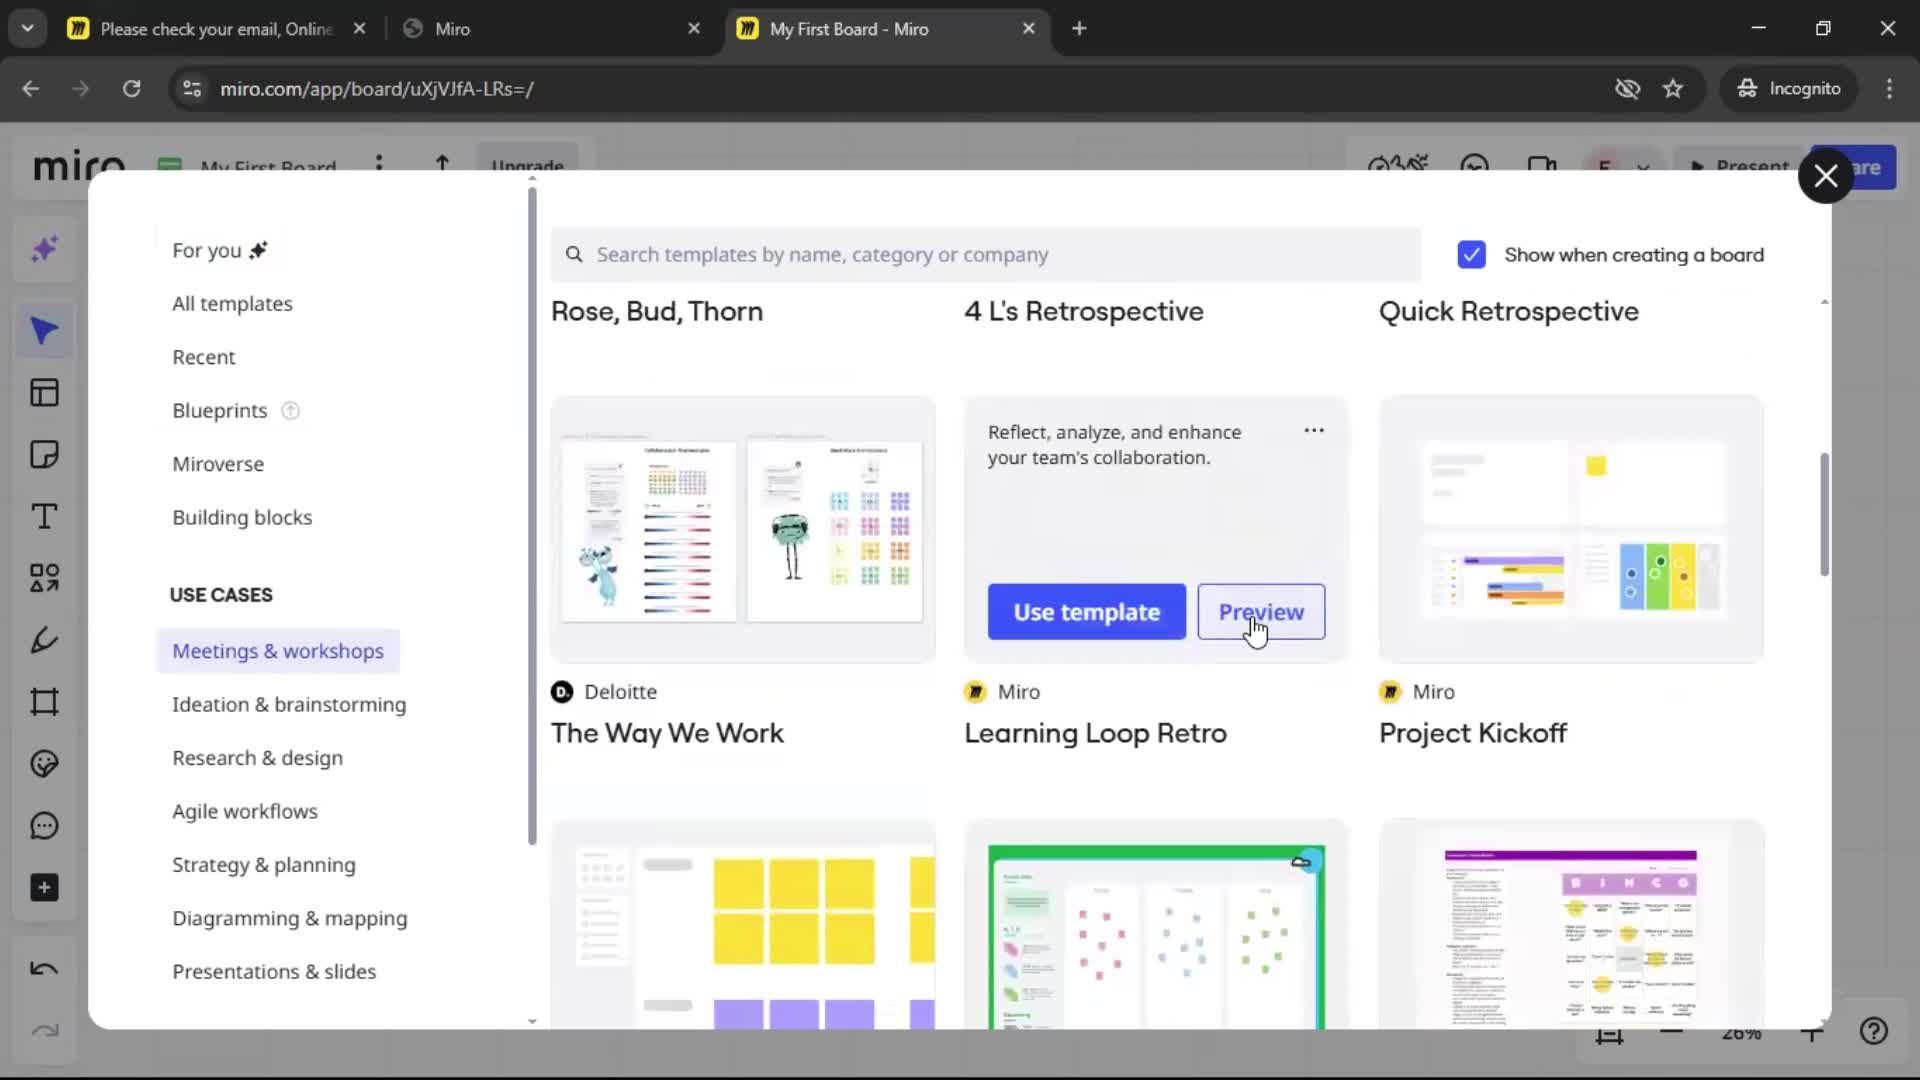
Task: Focus the Search templates field
Action: pyautogui.click(x=985, y=255)
